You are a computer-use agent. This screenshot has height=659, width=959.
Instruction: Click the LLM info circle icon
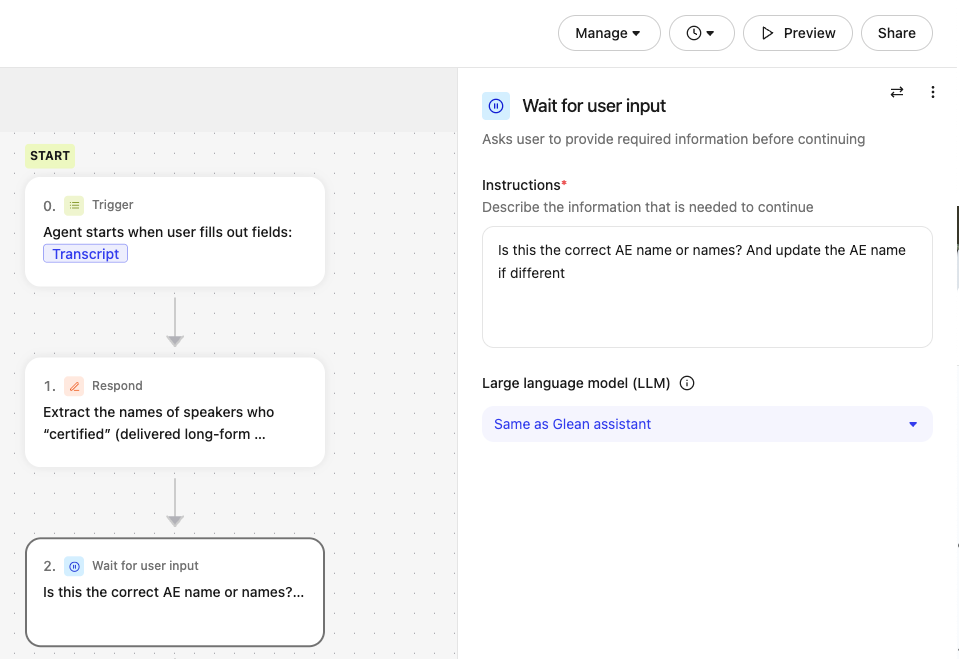[x=687, y=383]
